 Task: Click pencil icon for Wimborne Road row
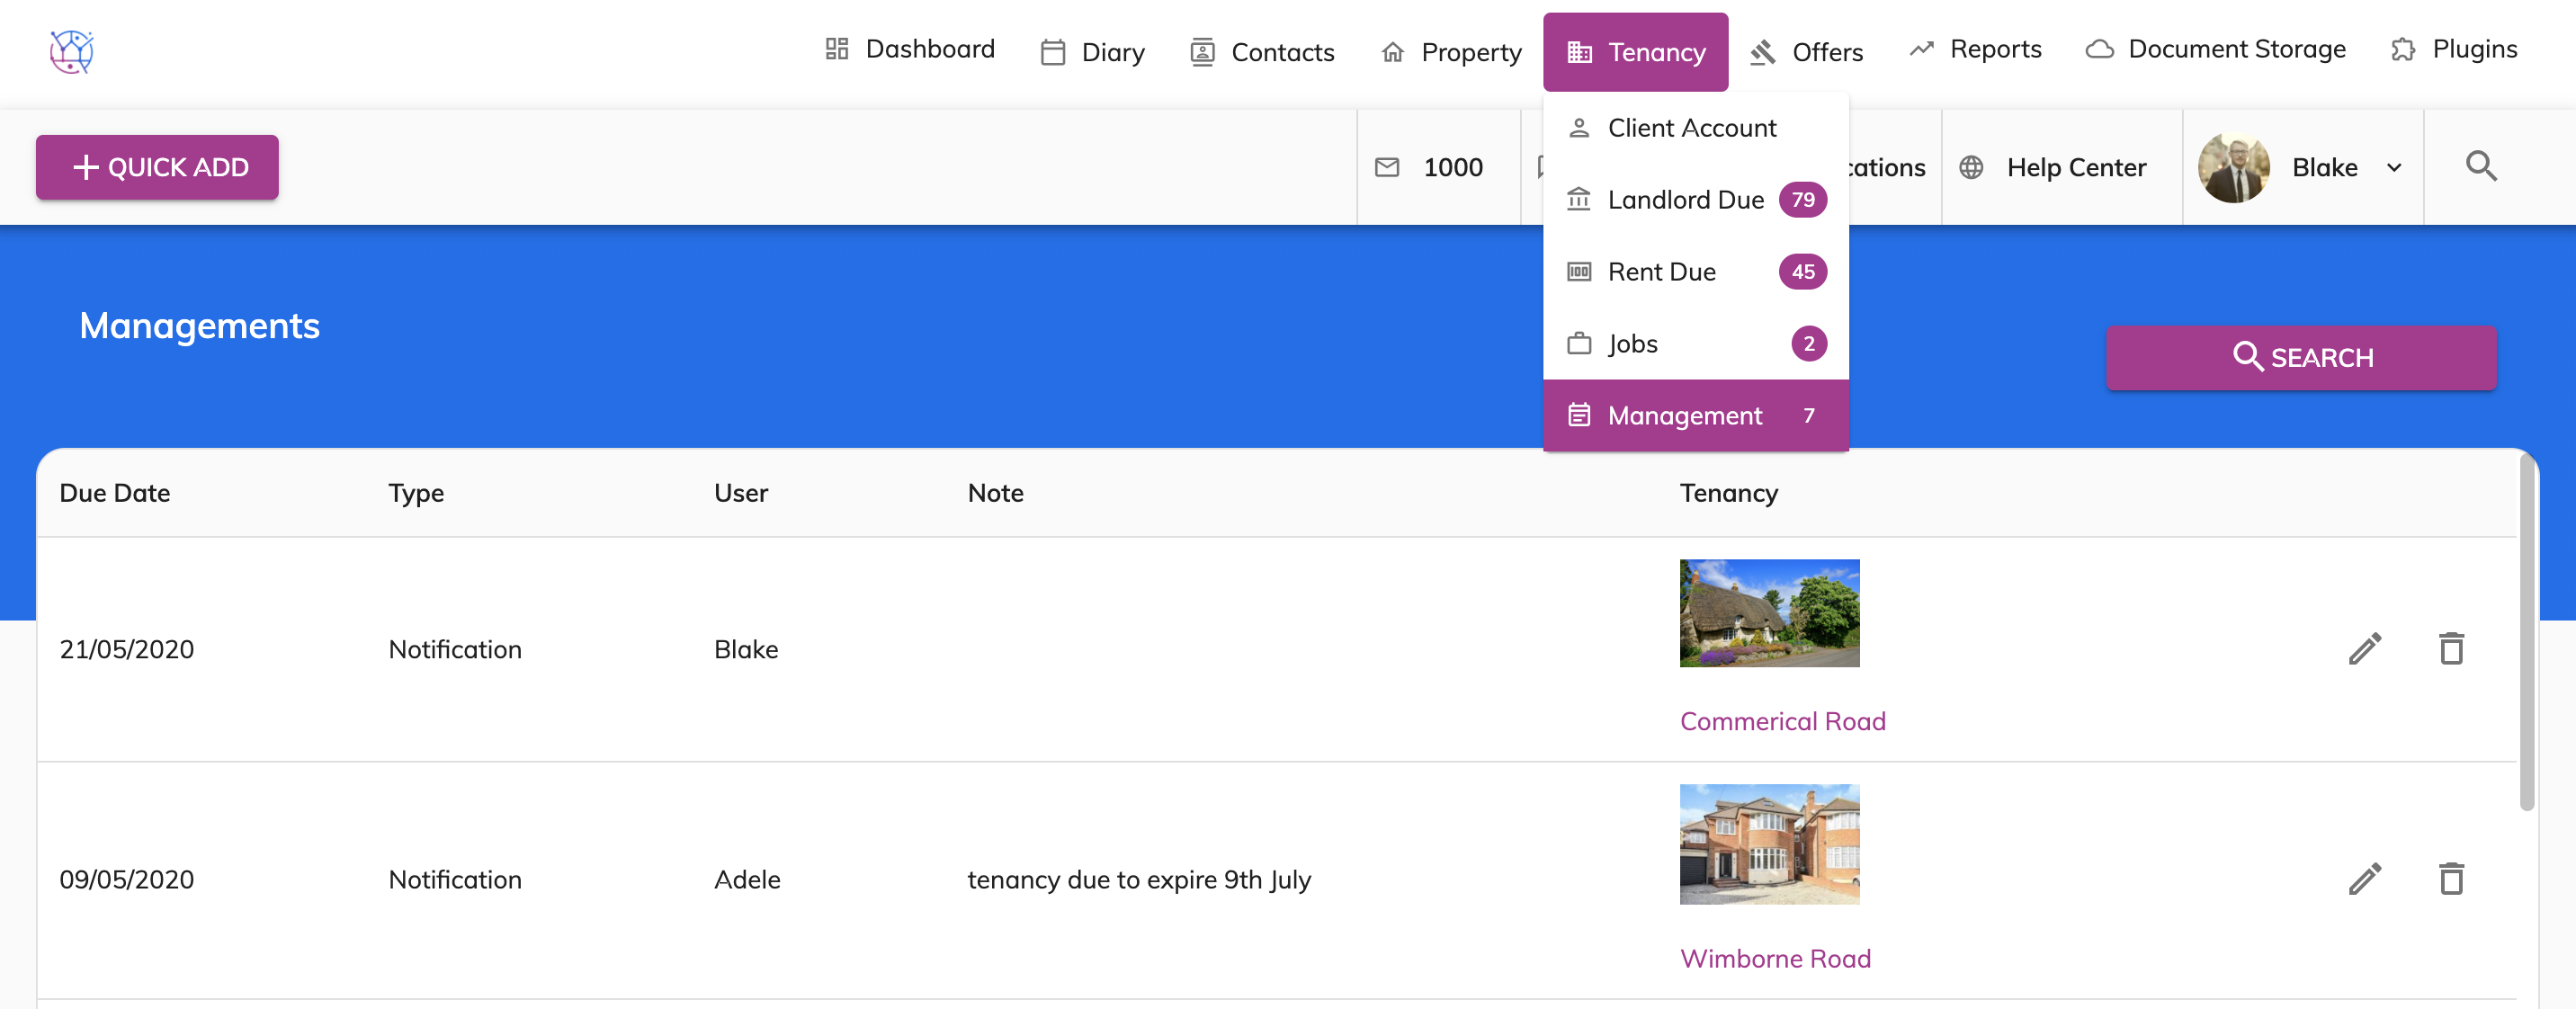(2364, 879)
